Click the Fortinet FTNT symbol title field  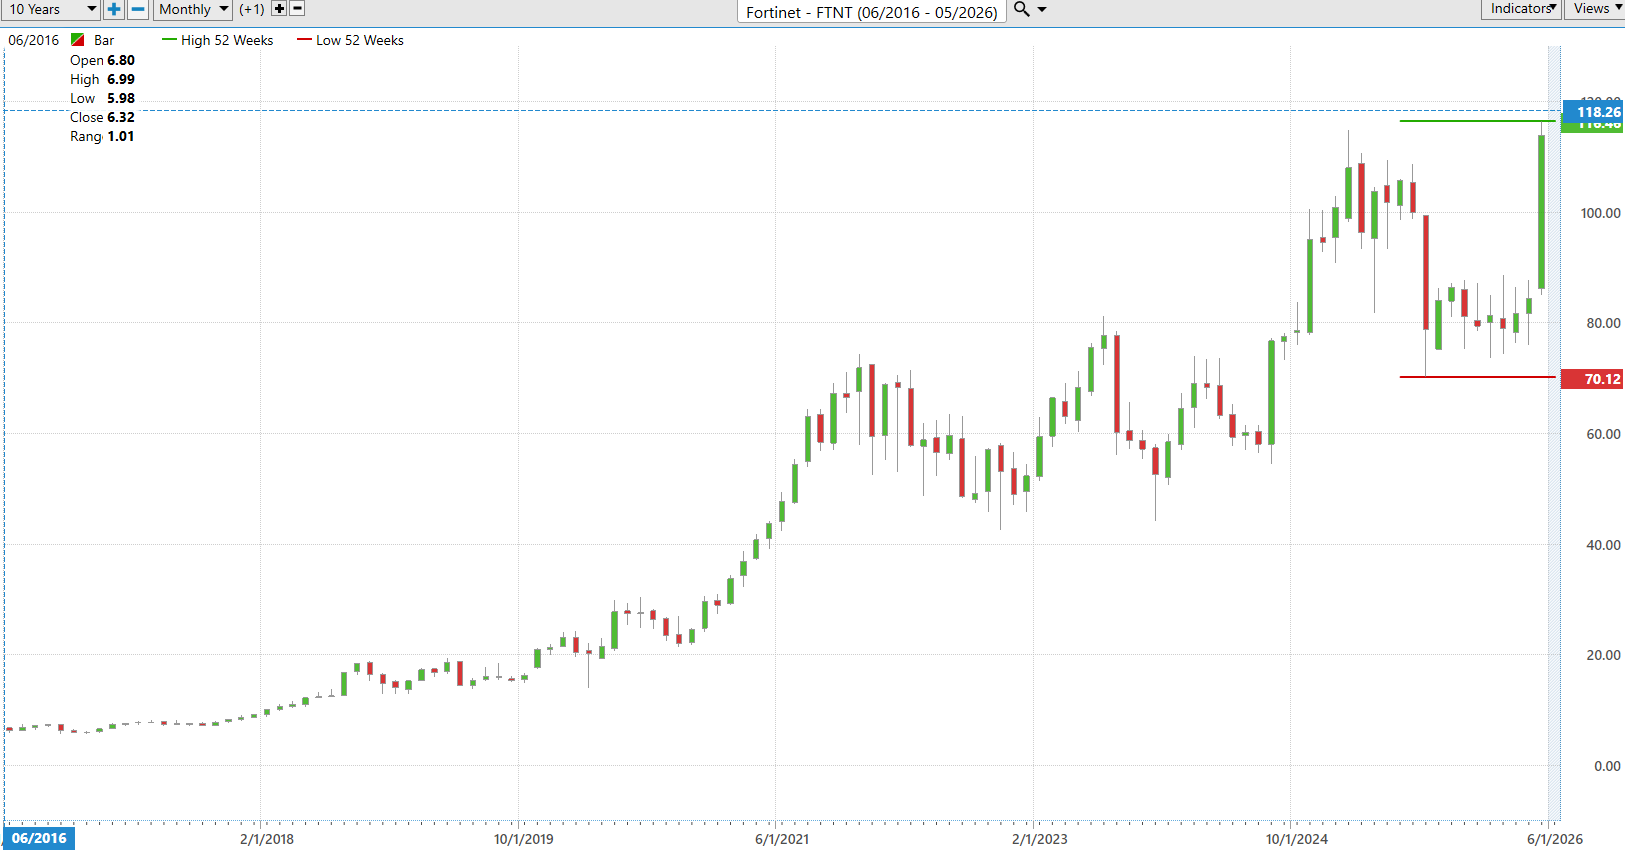point(872,12)
